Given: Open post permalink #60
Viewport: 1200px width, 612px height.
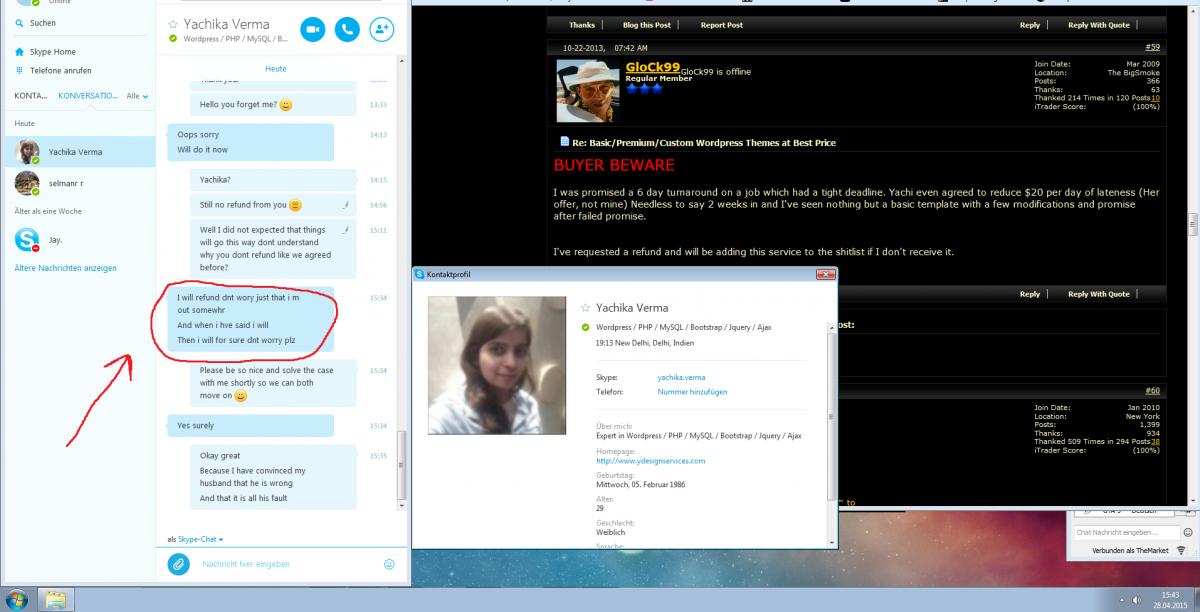Looking at the screenshot, I should click(x=1152, y=390).
